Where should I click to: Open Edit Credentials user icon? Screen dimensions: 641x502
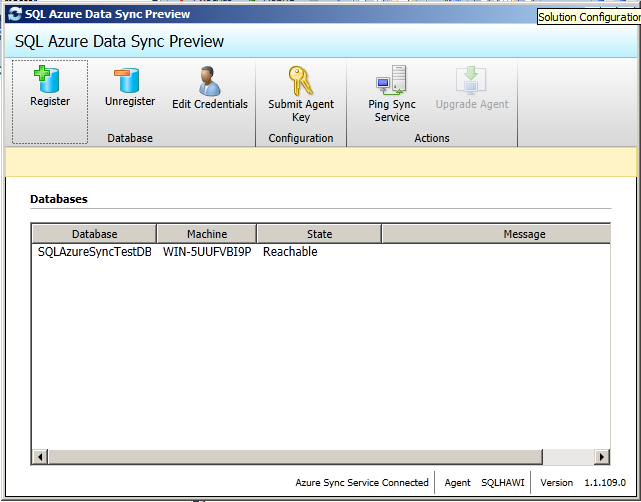tap(210, 81)
